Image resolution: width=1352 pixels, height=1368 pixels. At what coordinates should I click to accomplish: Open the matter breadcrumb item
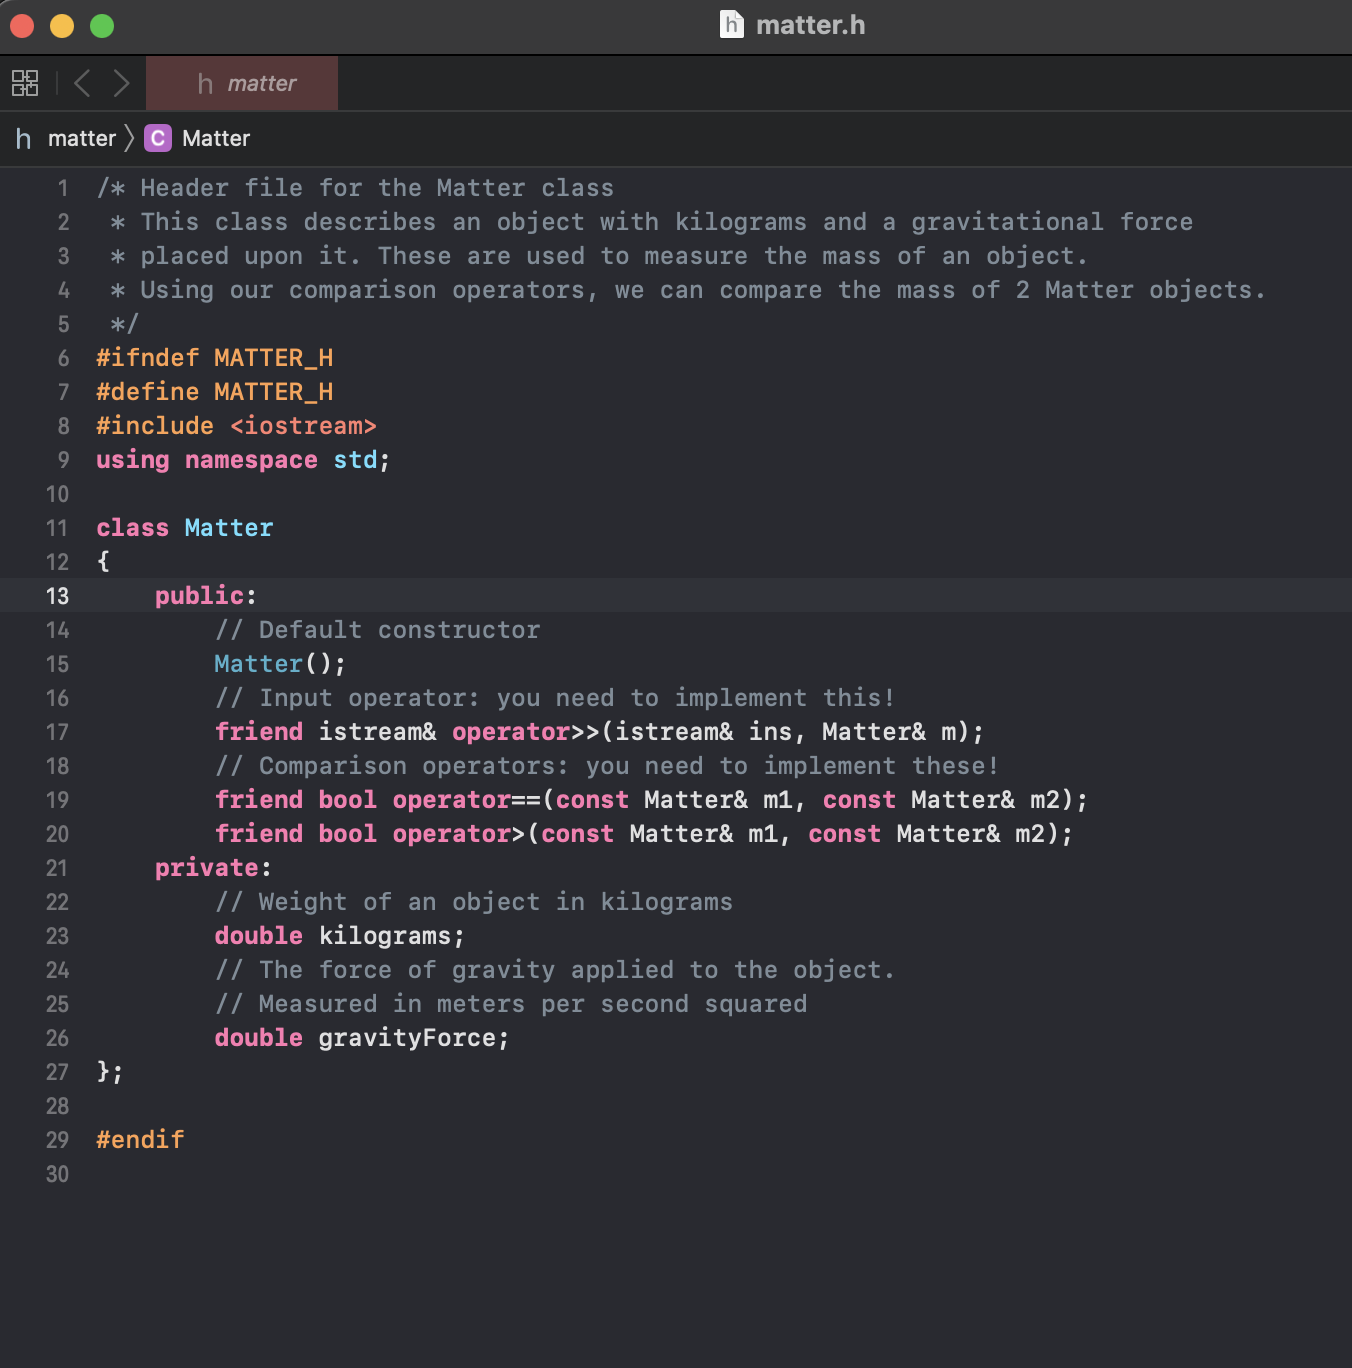(81, 138)
